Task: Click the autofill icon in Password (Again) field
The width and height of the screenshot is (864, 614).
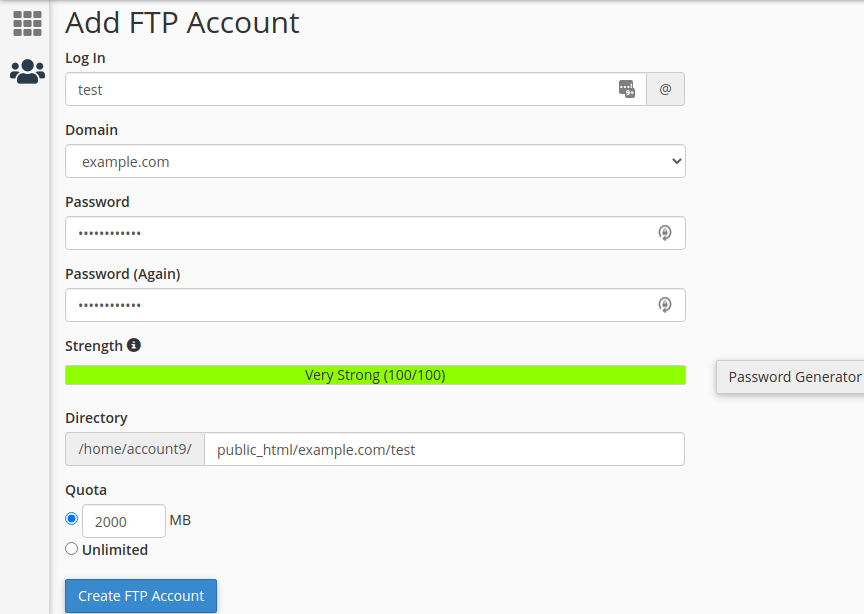Action: (665, 305)
